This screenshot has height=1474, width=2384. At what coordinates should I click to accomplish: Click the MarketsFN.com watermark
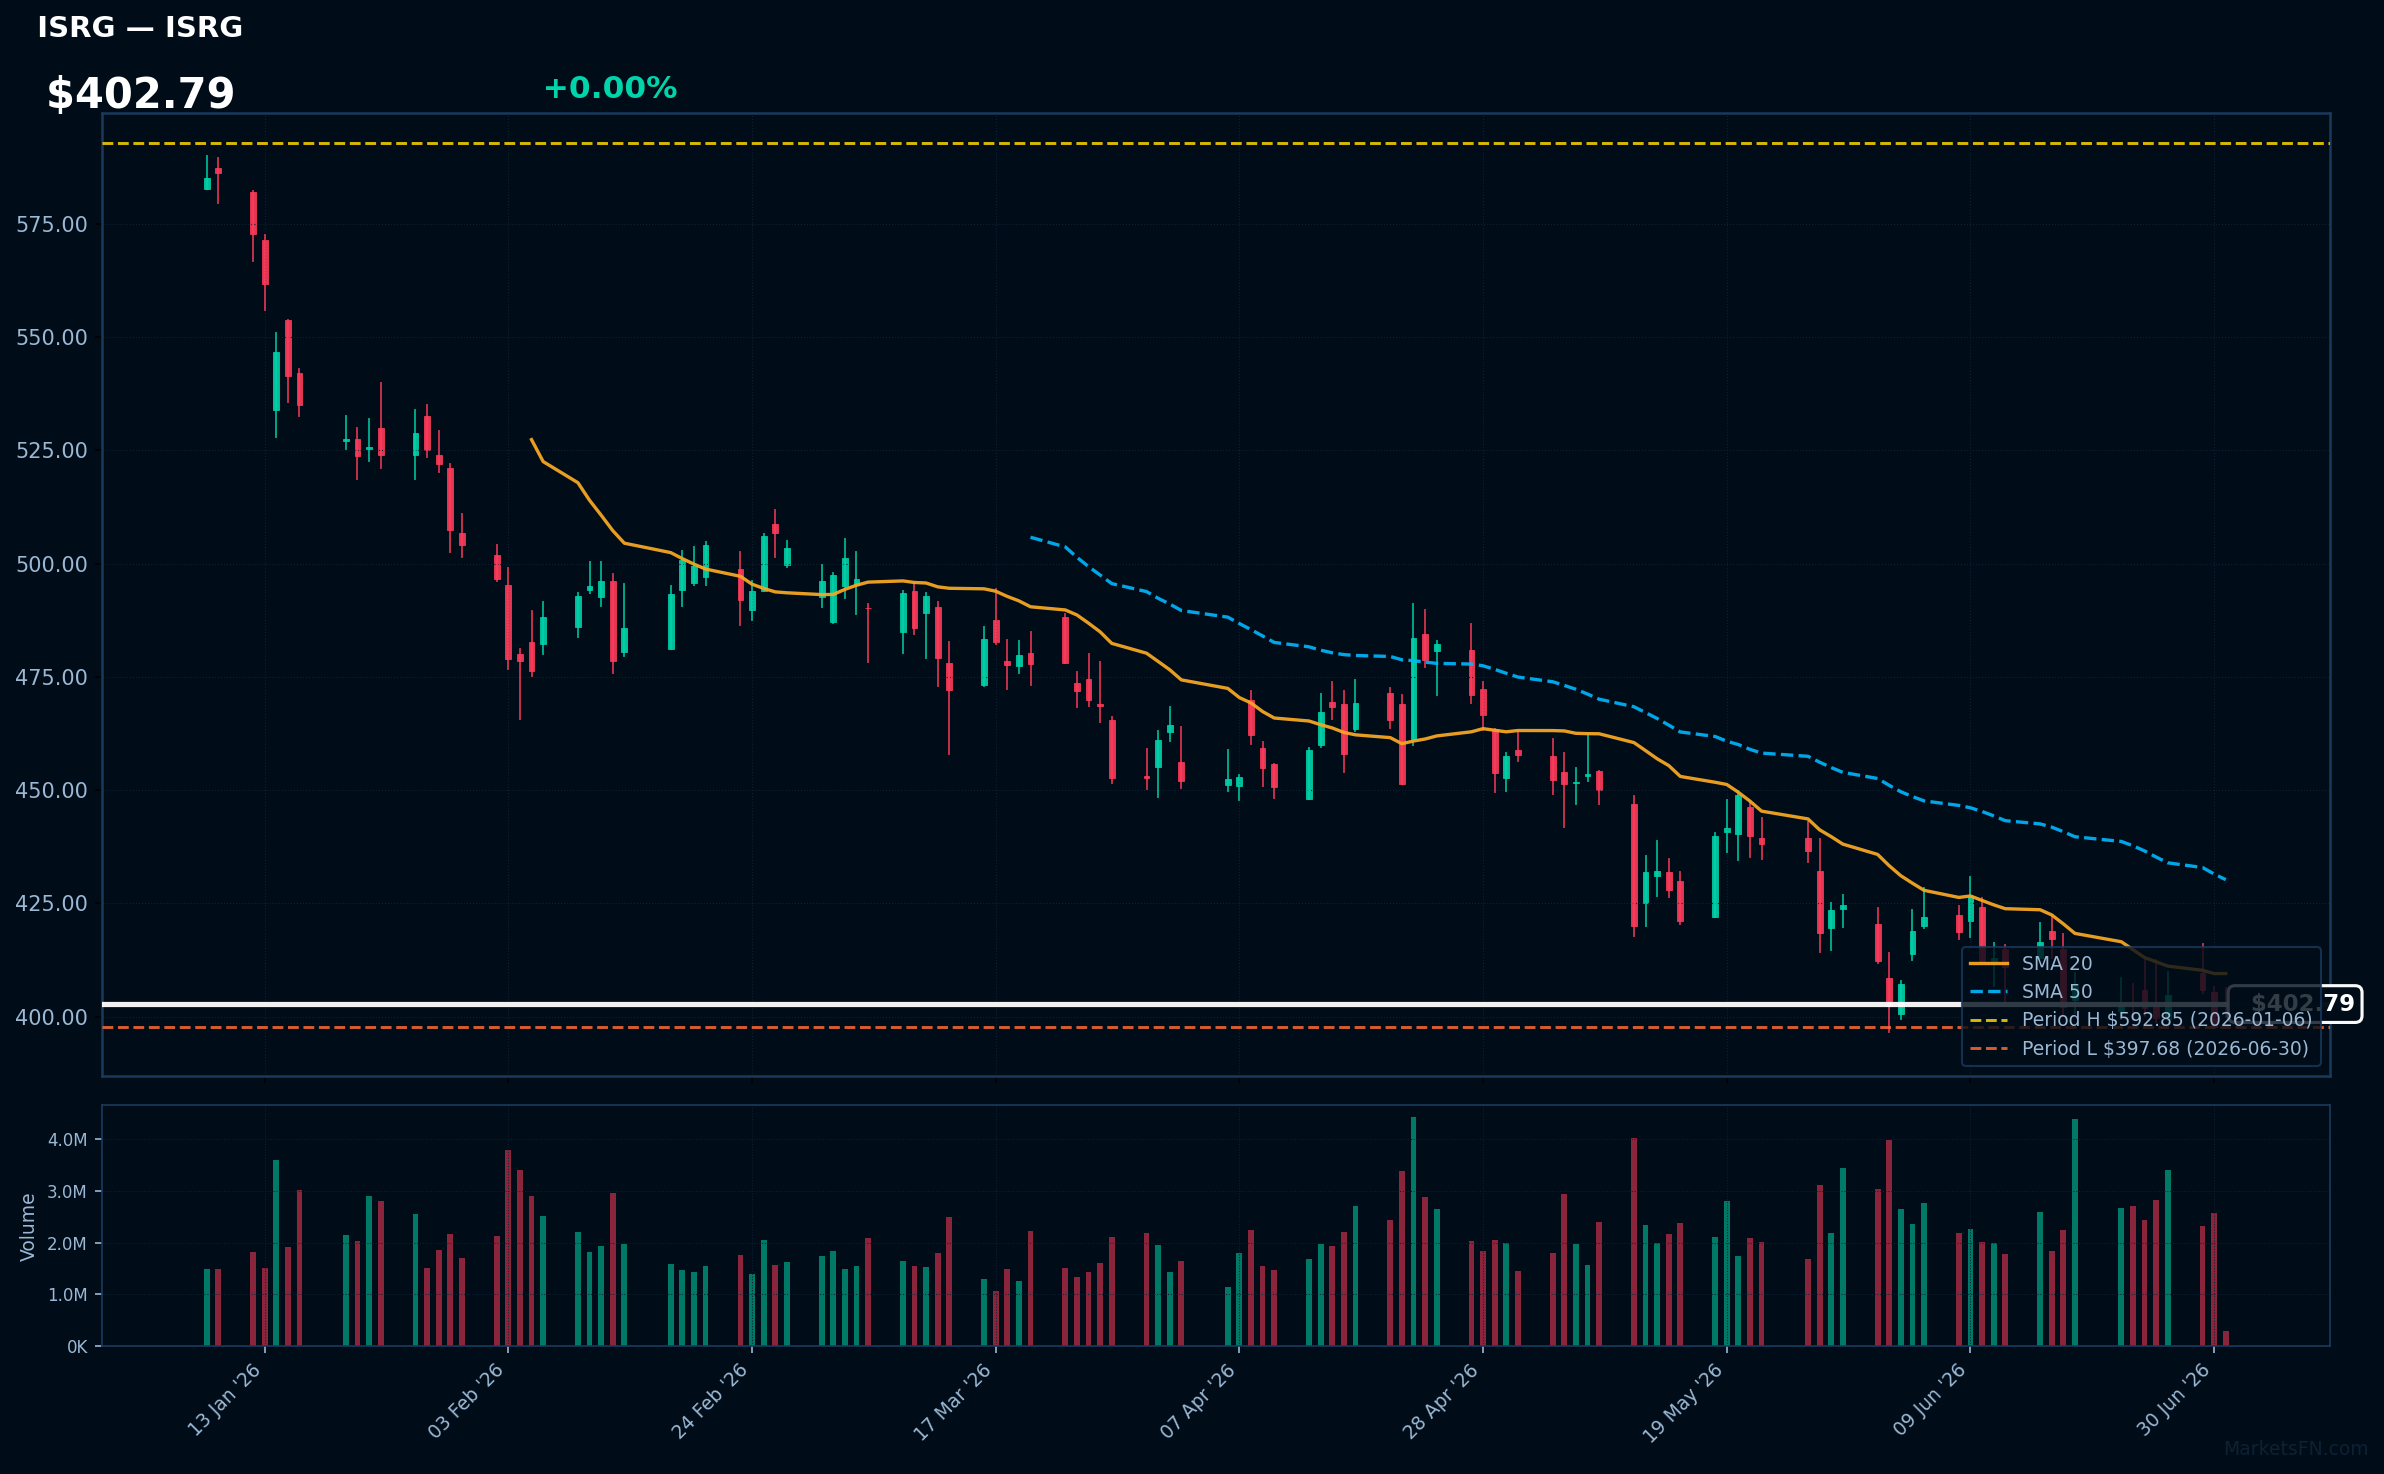click(2296, 1448)
